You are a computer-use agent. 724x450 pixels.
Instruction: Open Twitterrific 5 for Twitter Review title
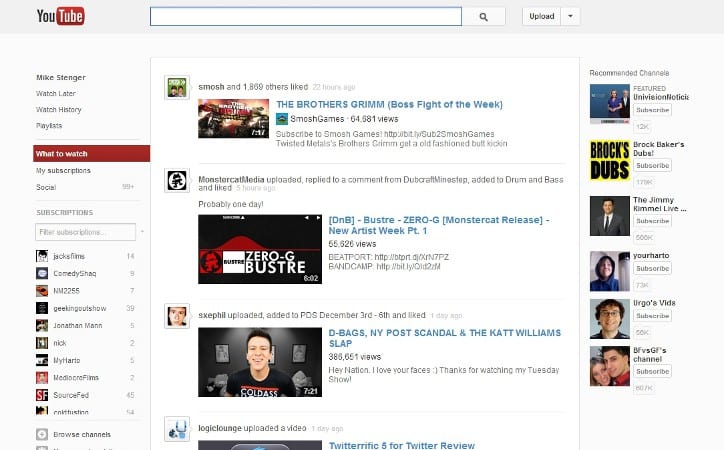pyautogui.click(x=402, y=445)
